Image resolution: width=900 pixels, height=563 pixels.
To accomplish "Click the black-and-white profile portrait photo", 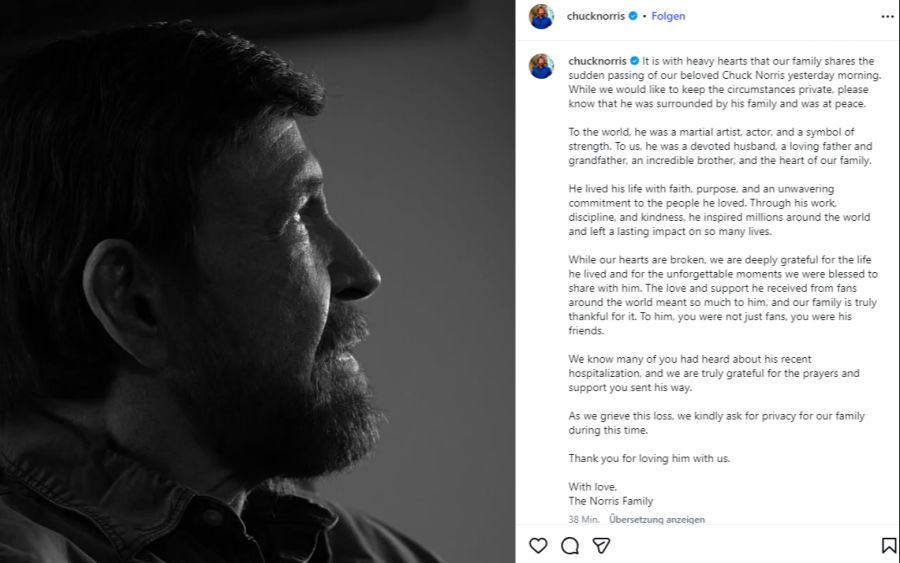I will click(257, 281).
